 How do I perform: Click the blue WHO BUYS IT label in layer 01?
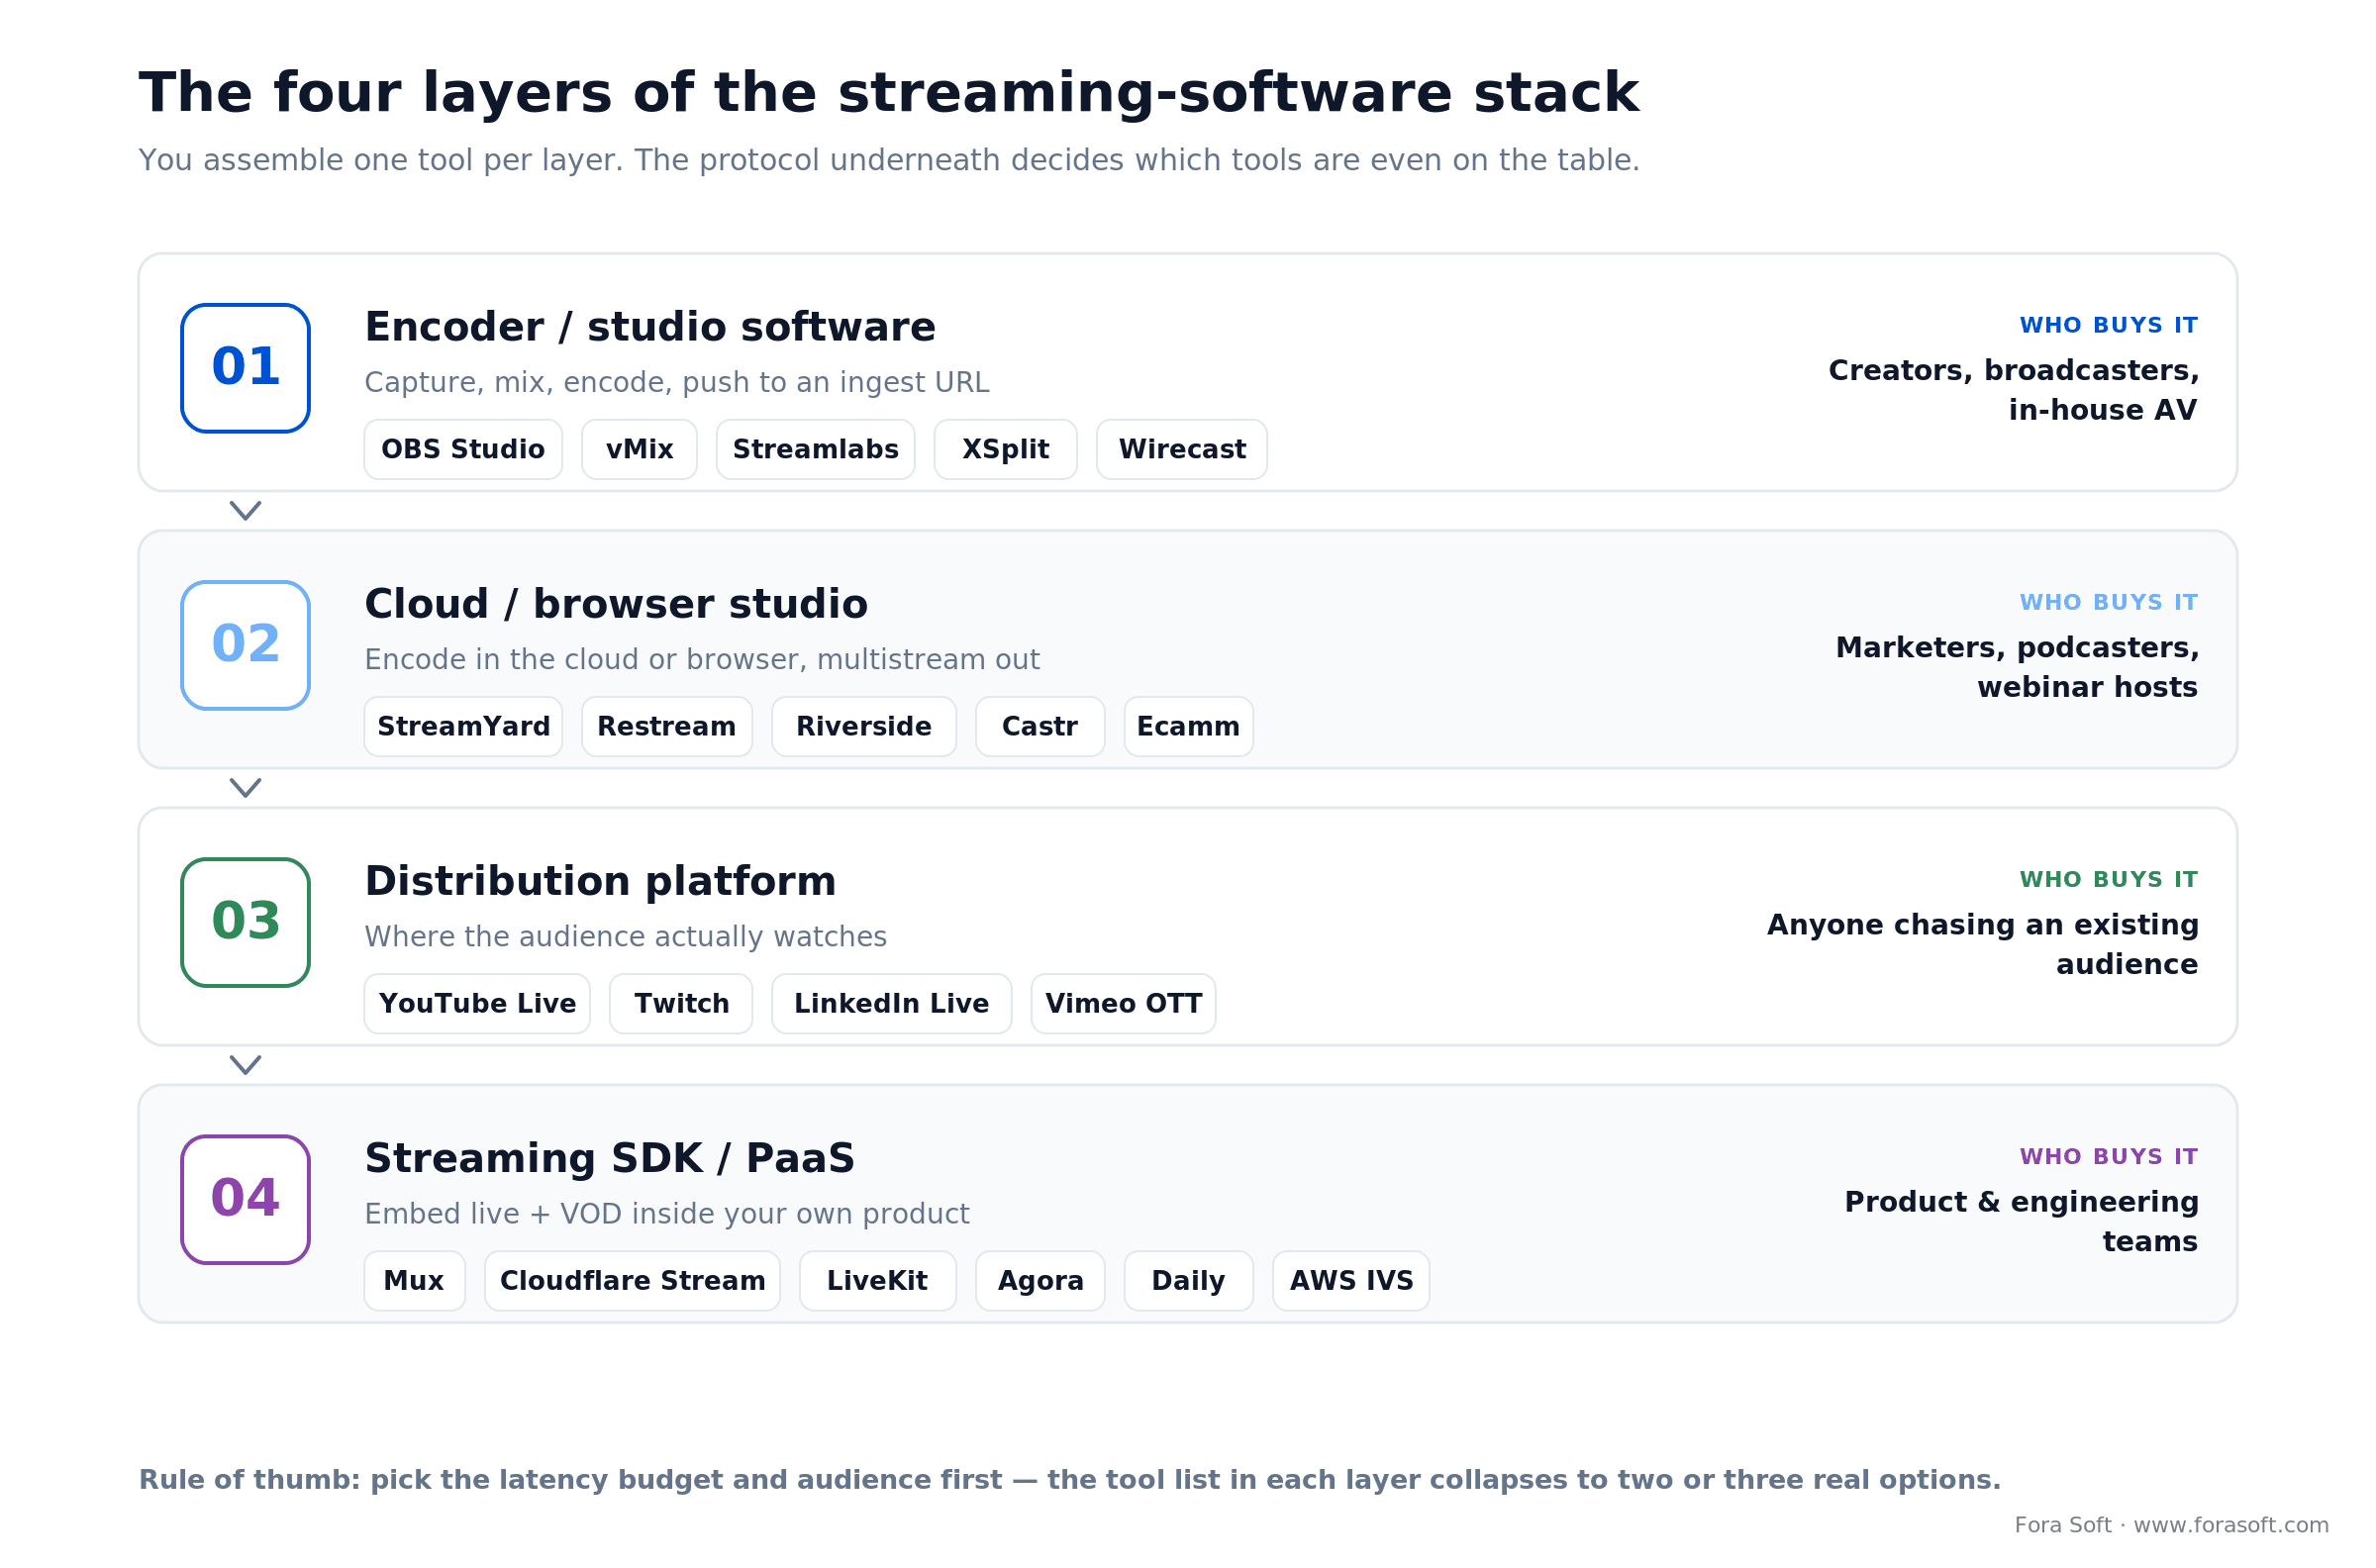click(2108, 326)
